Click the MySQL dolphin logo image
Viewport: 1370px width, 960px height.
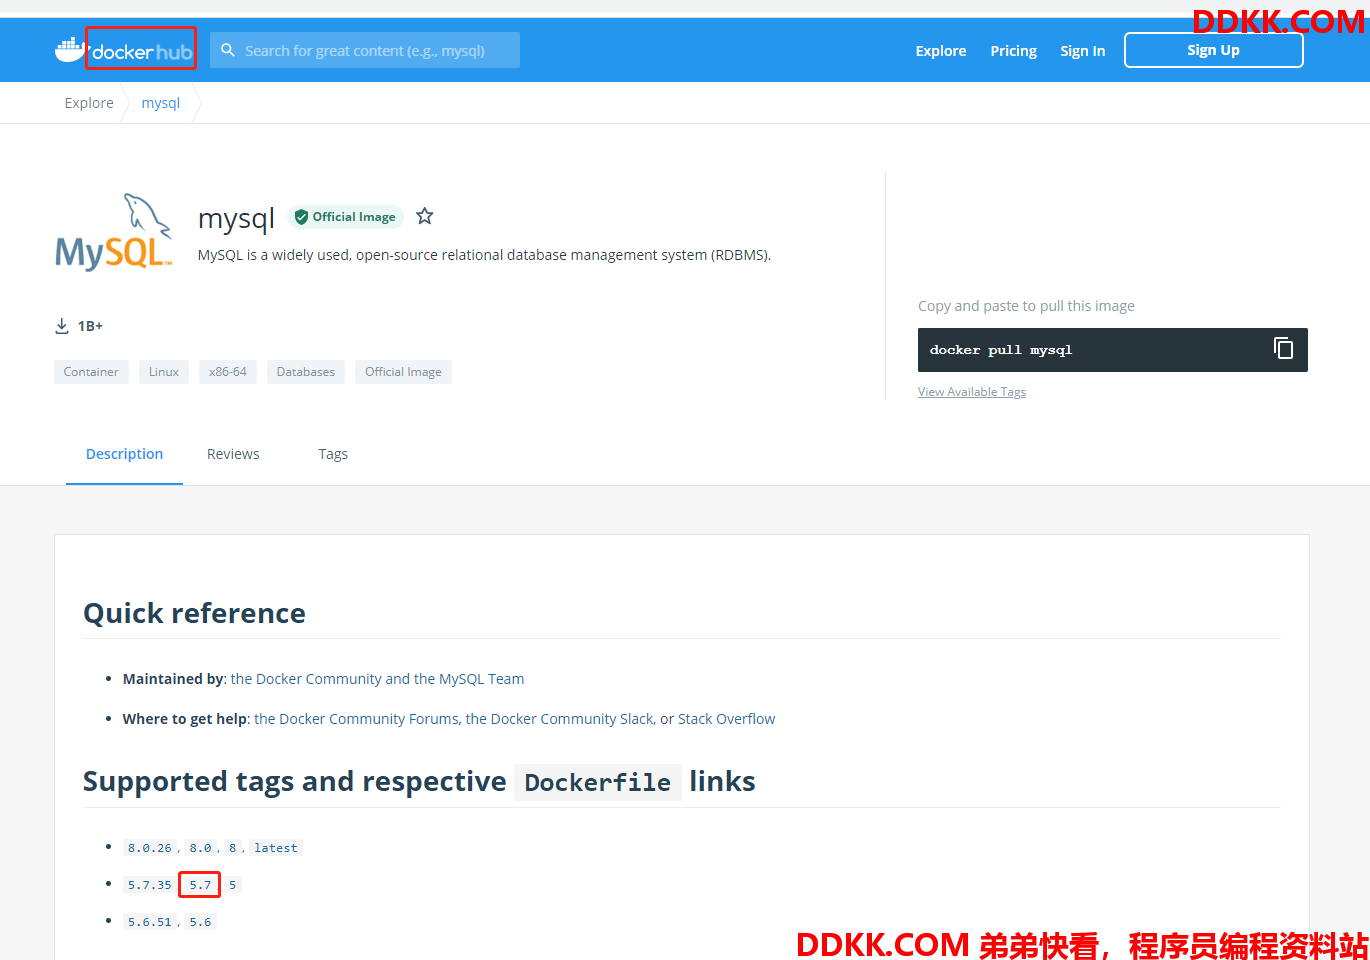point(114,232)
